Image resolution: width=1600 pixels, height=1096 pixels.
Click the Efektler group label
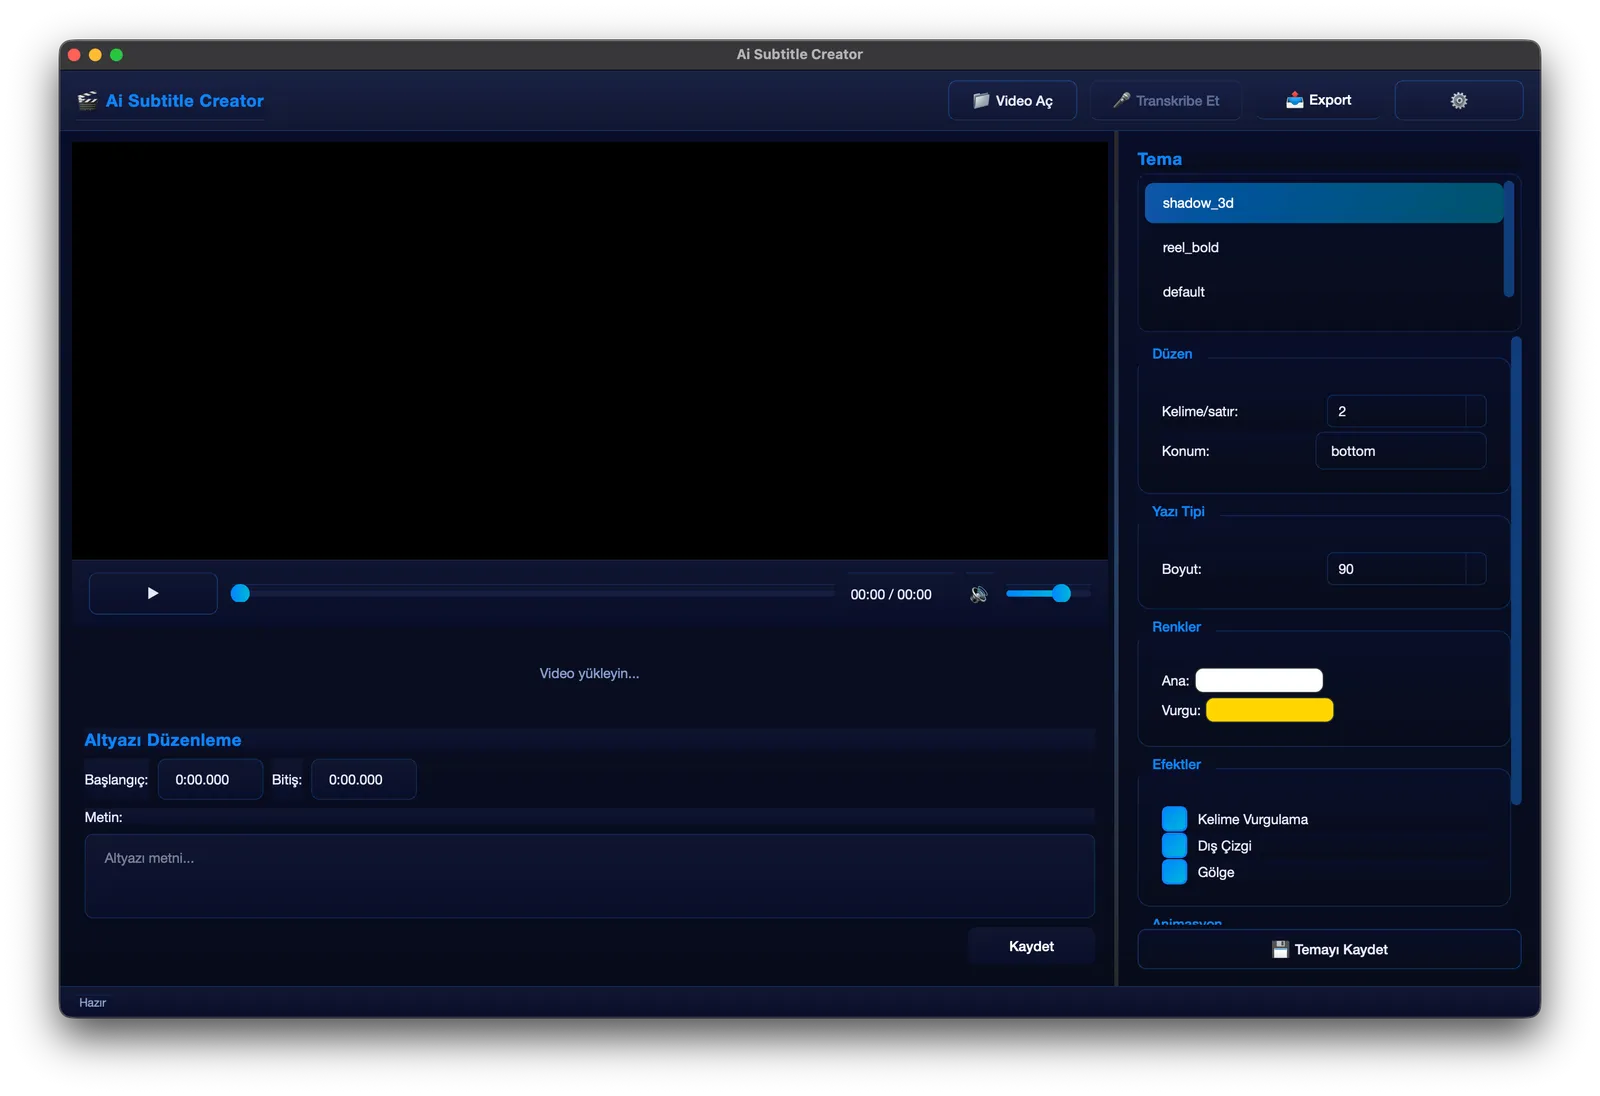click(x=1176, y=764)
